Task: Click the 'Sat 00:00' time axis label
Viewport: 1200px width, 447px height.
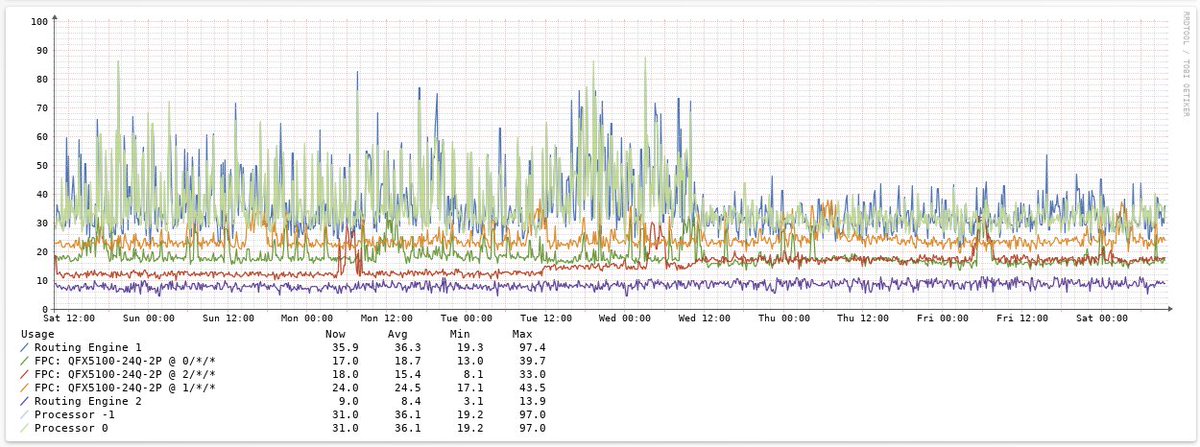Action: pos(1100,319)
